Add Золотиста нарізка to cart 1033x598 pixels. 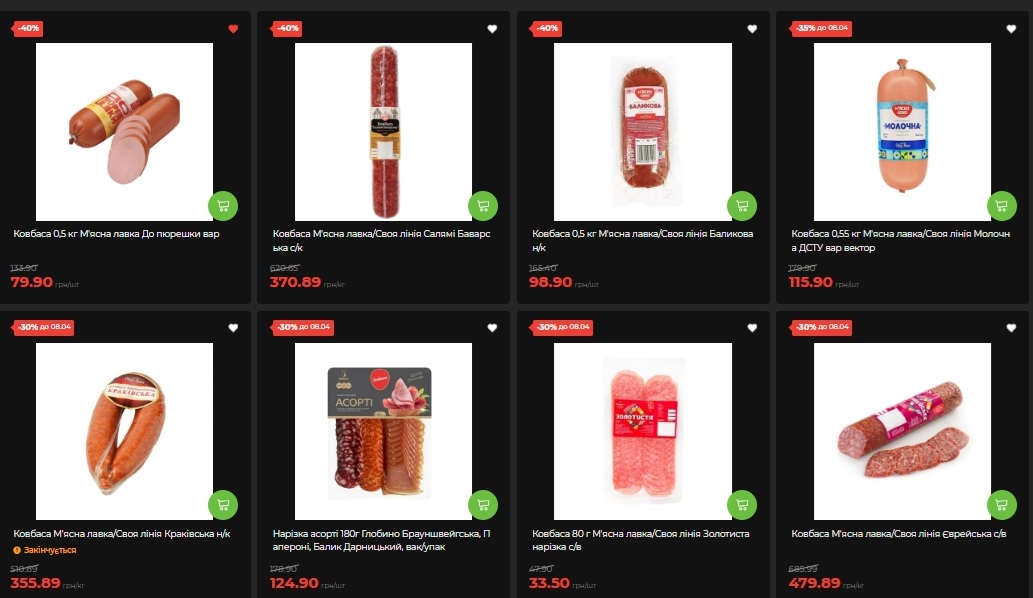[742, 505]
